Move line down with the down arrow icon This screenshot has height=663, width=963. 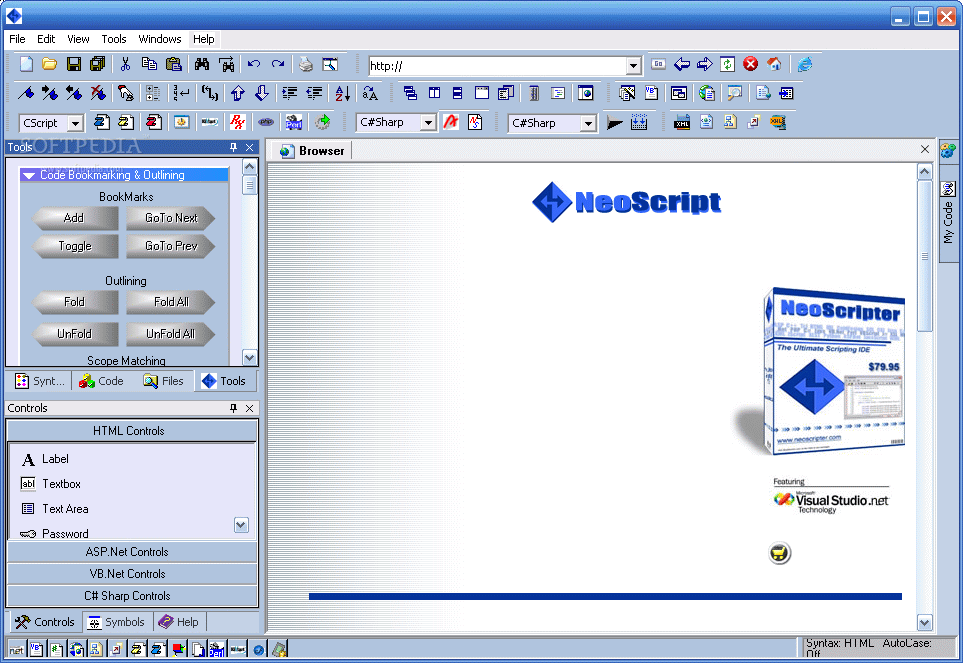coord(262,93)
